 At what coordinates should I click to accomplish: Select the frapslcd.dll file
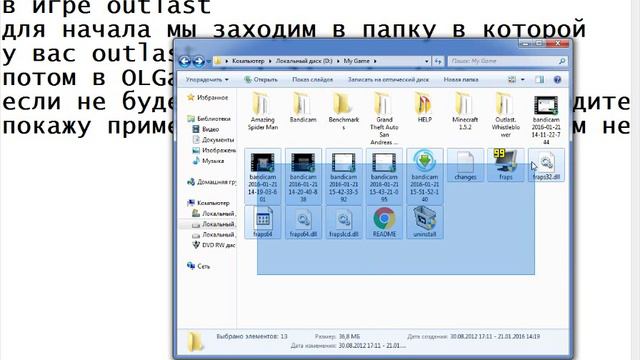[x=343, y=222]
